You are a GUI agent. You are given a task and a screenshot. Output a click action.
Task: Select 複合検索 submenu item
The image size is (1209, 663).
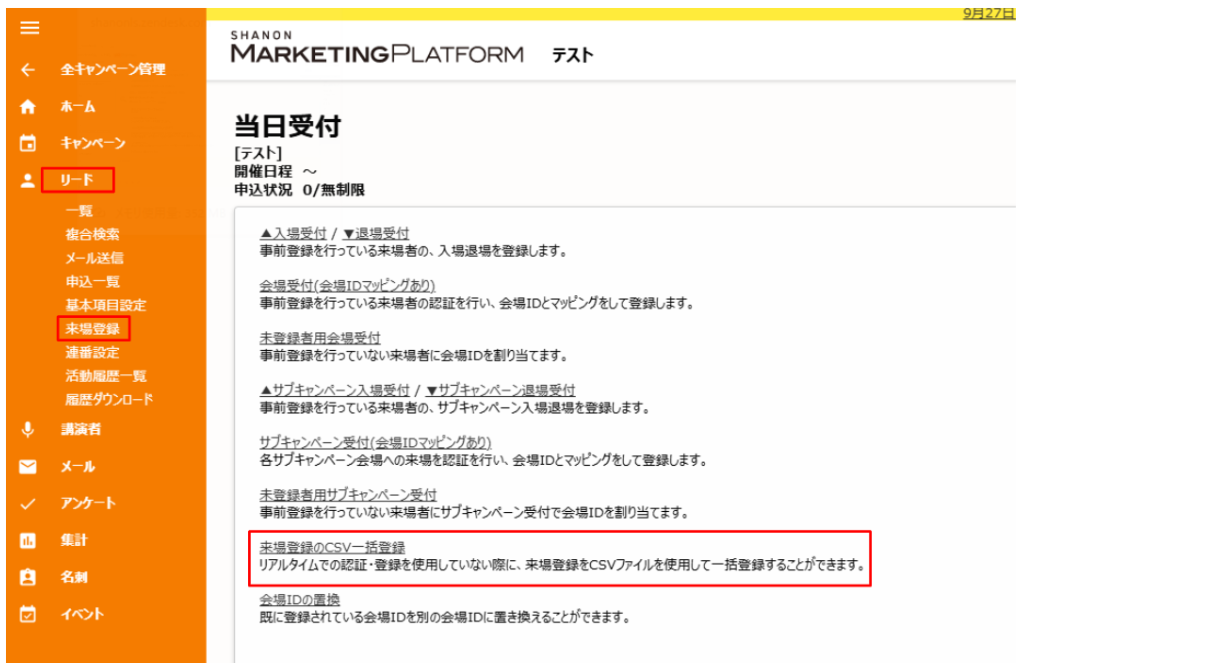click(92, 235)
